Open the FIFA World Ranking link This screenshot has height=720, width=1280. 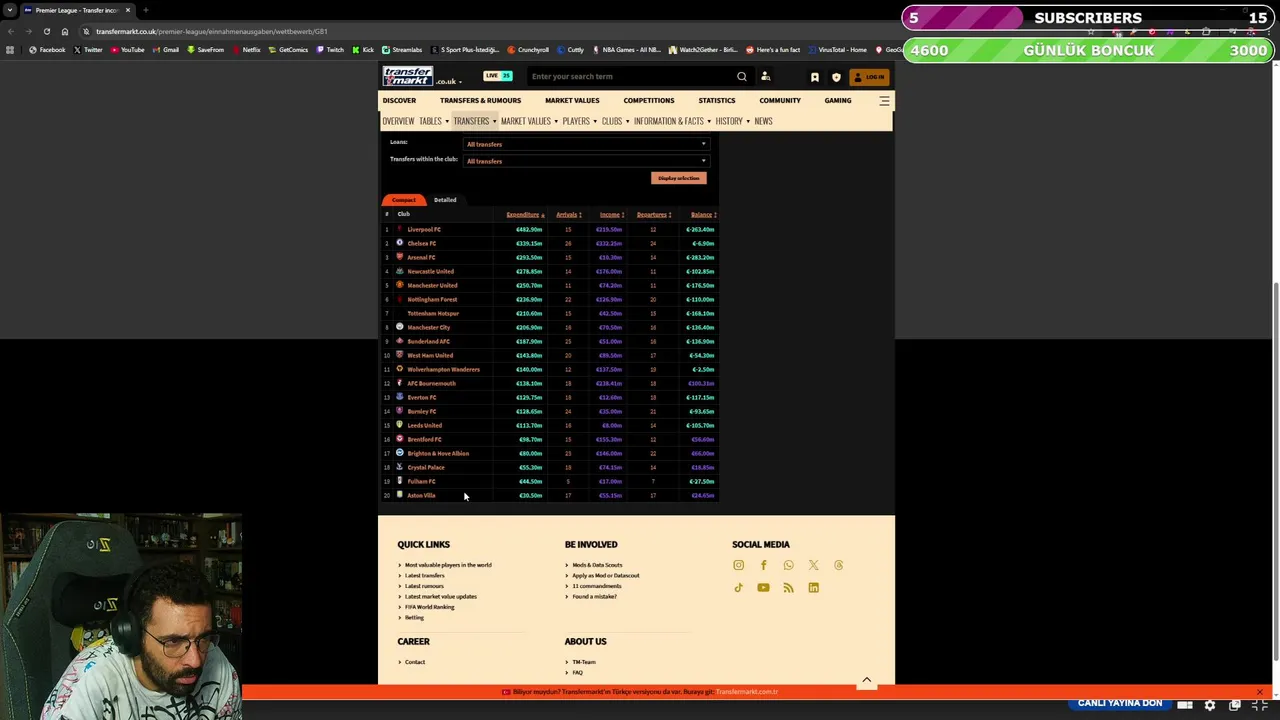click(429, 607)
